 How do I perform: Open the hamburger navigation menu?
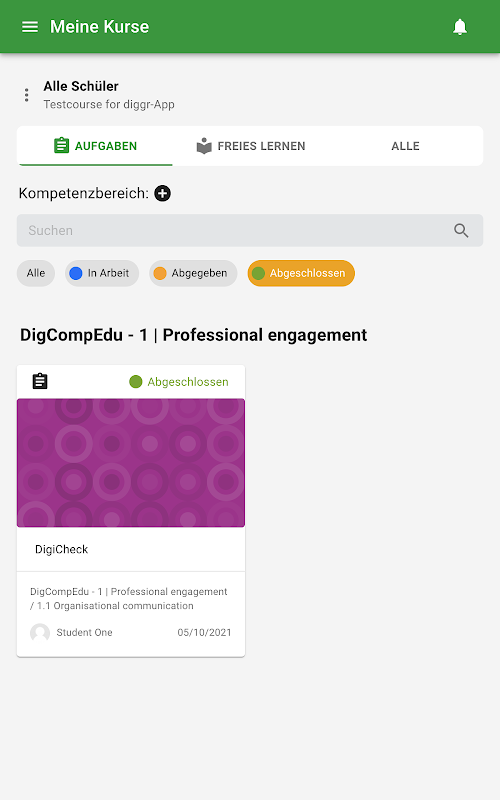click(x=30, y=27)
